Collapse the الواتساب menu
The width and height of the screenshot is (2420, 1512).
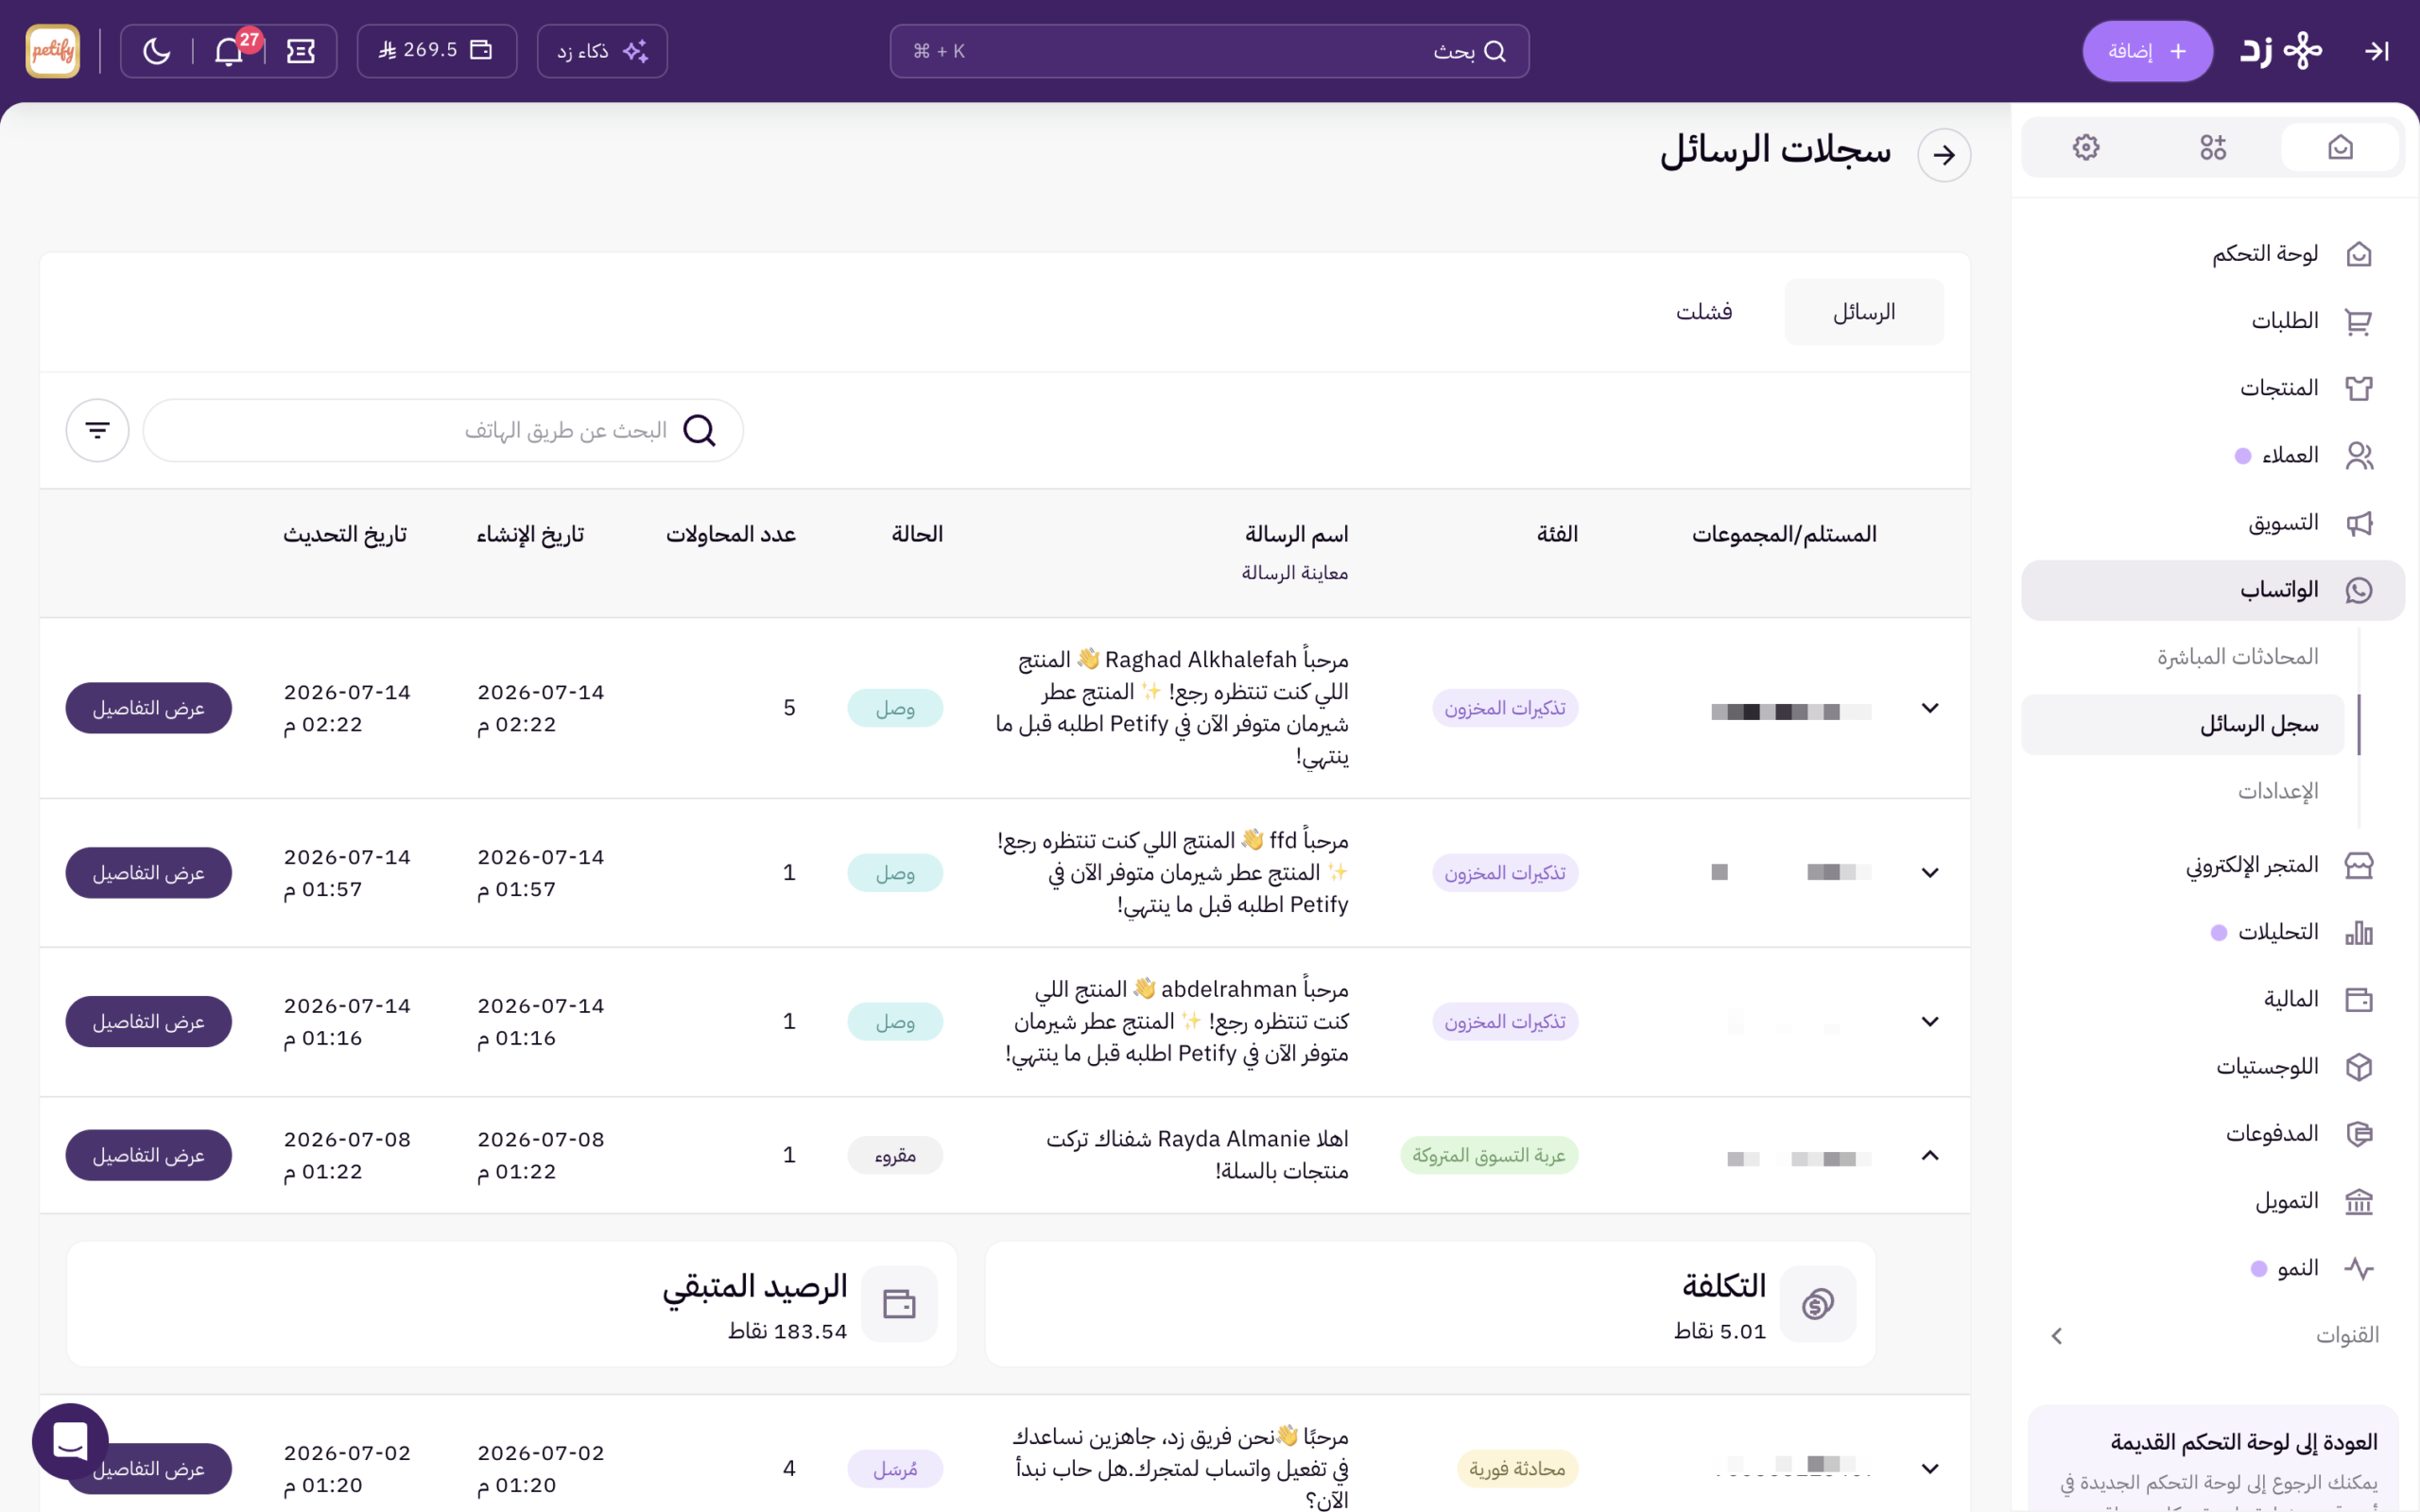[x=2213, y=590]
